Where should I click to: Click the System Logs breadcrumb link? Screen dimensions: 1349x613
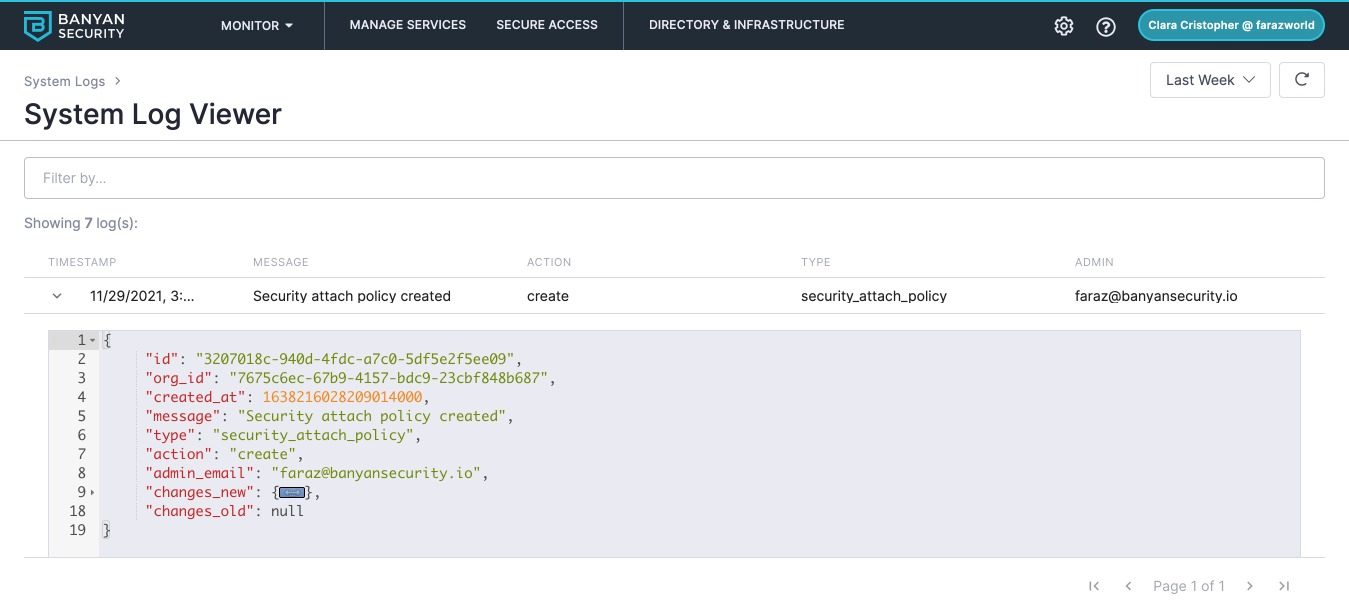coord(64,81)
